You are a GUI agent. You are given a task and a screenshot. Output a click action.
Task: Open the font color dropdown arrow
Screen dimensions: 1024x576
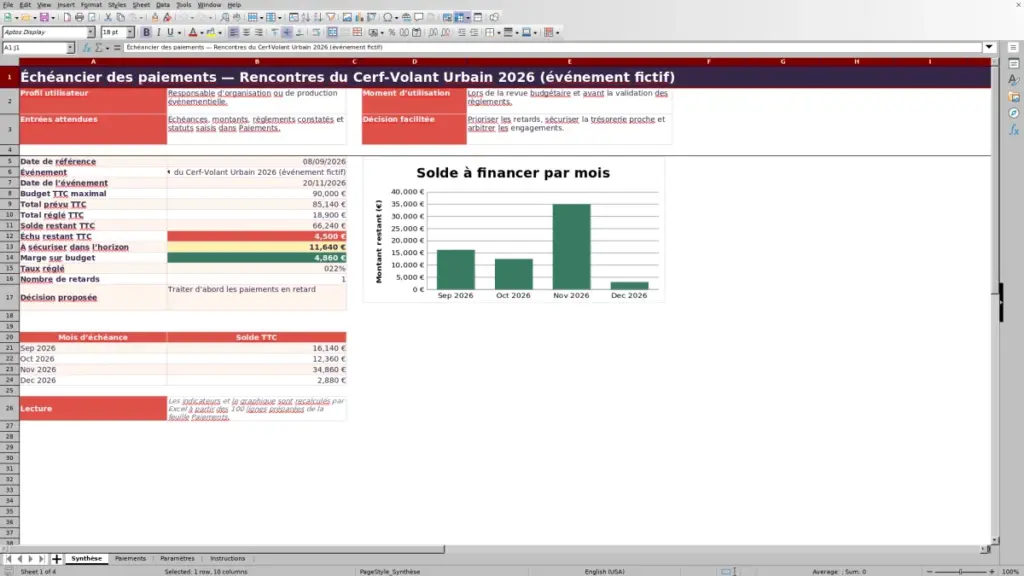coord(202,33)
